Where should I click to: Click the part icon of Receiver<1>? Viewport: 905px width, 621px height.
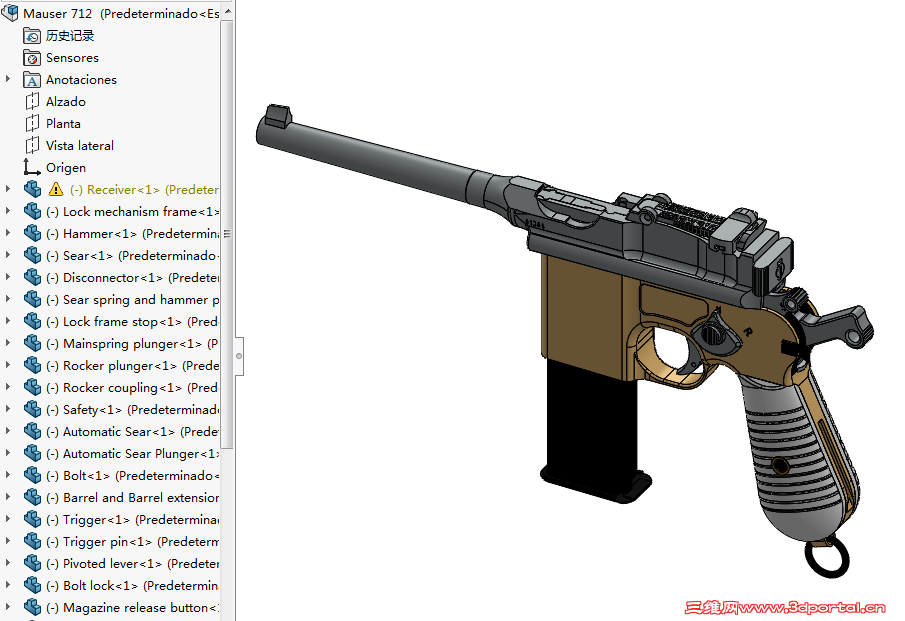coord(32,189)
